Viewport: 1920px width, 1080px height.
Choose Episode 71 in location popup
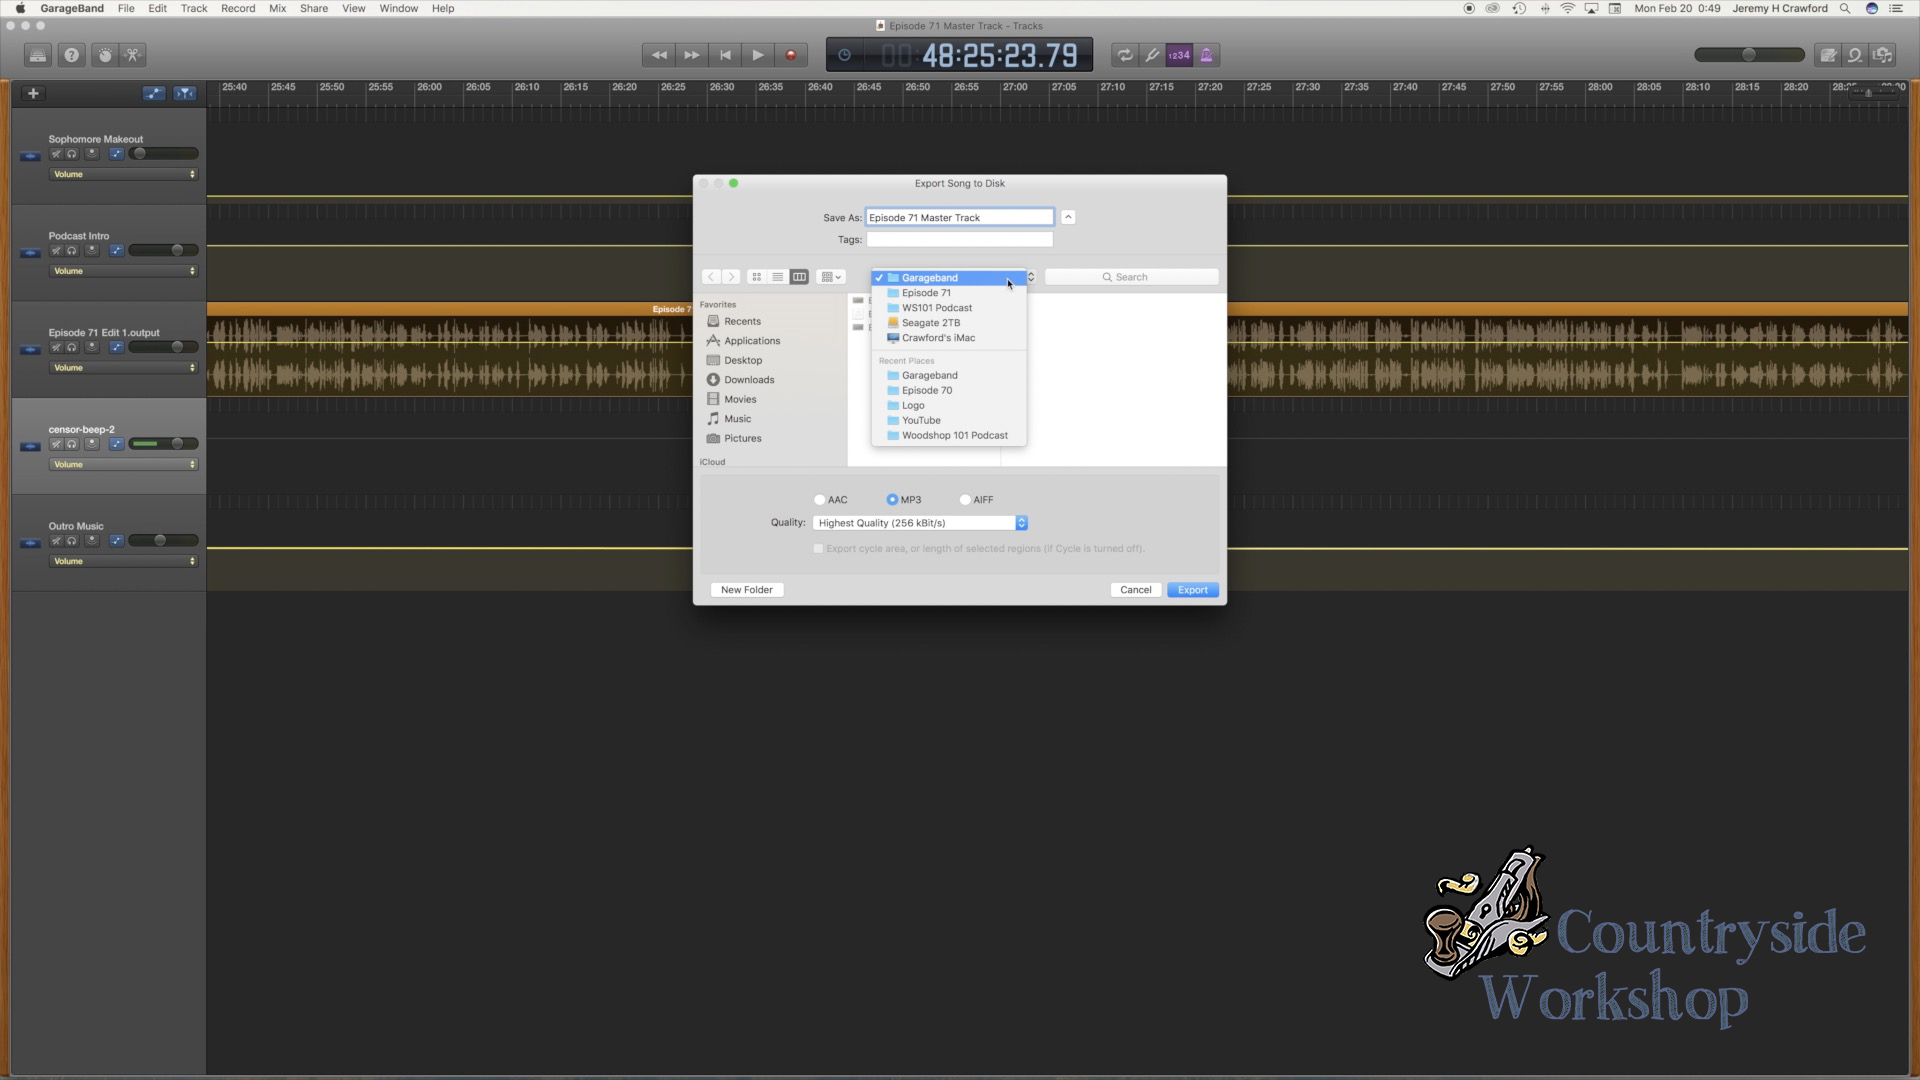(948, 293)
